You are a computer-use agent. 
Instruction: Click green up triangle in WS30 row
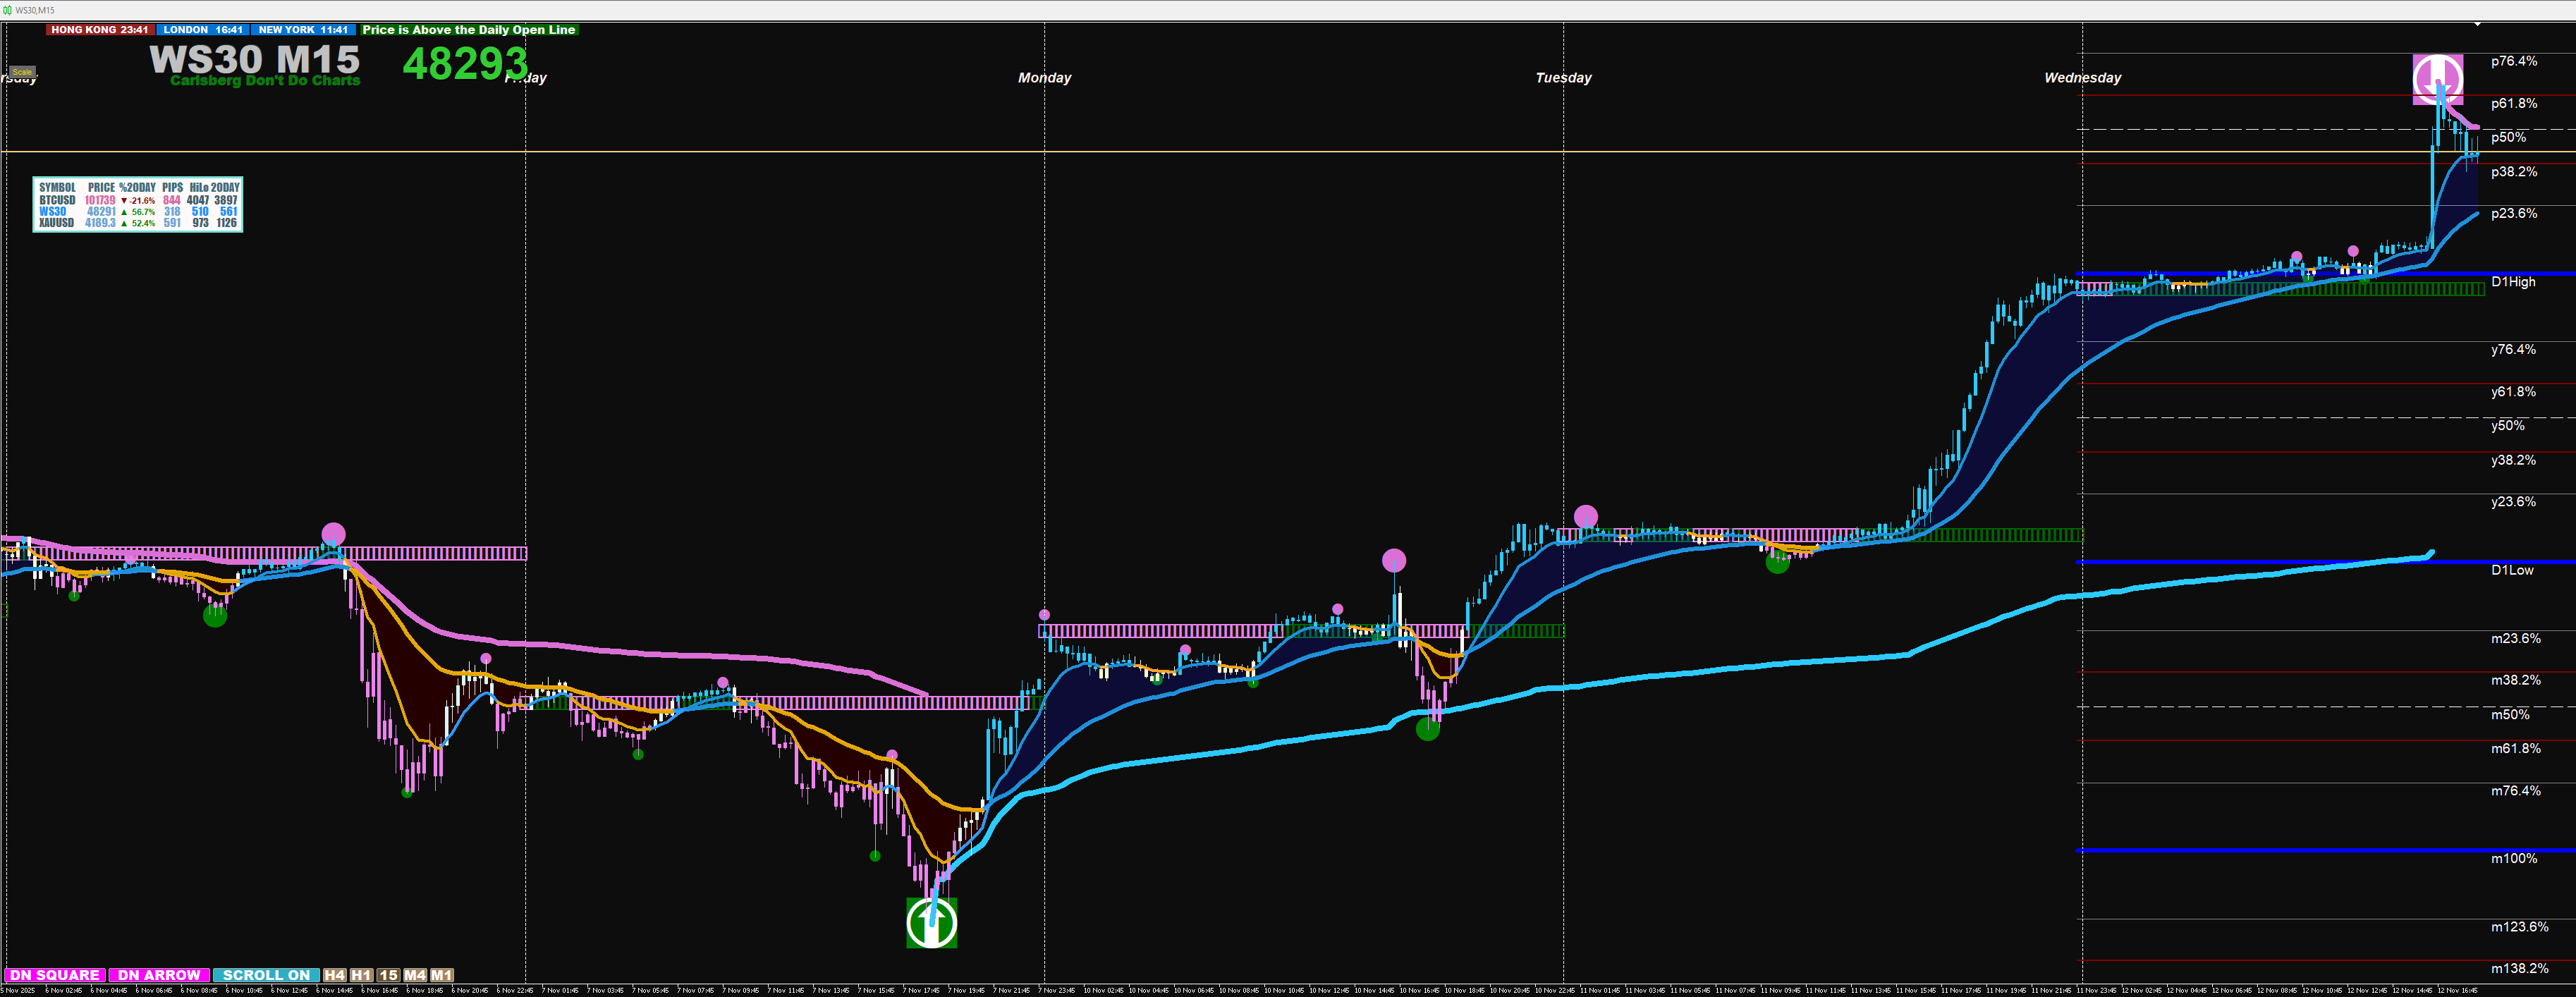124,212
